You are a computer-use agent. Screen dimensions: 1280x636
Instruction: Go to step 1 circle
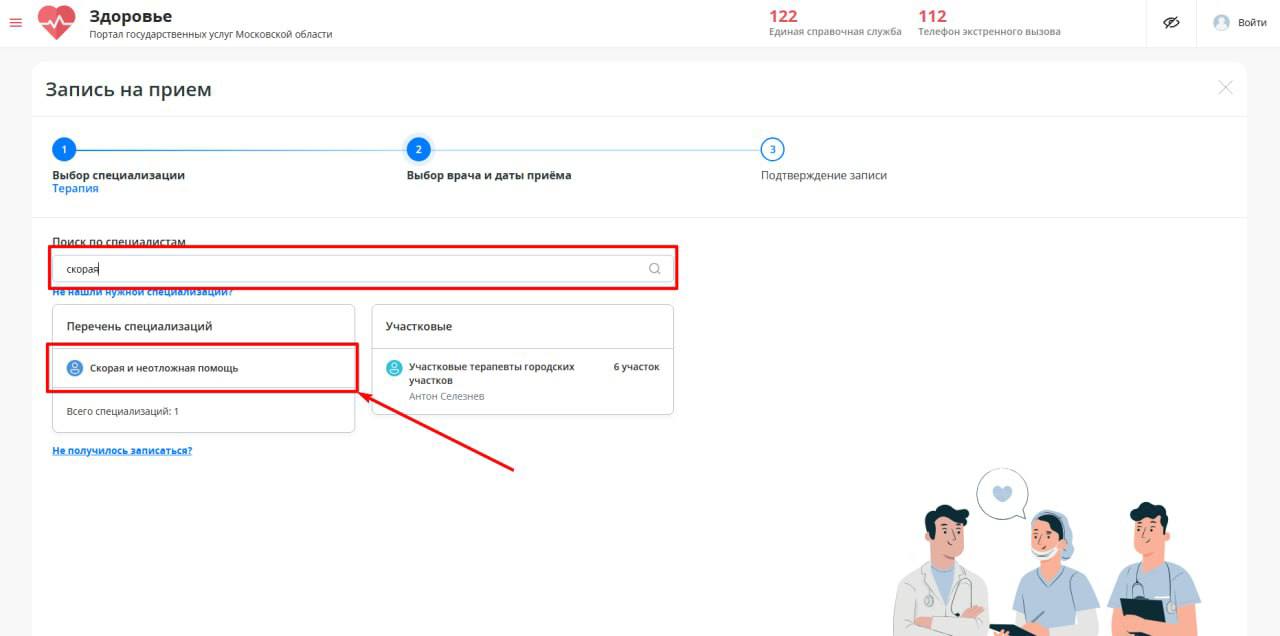pyautogui.click(x=64, y=150)
